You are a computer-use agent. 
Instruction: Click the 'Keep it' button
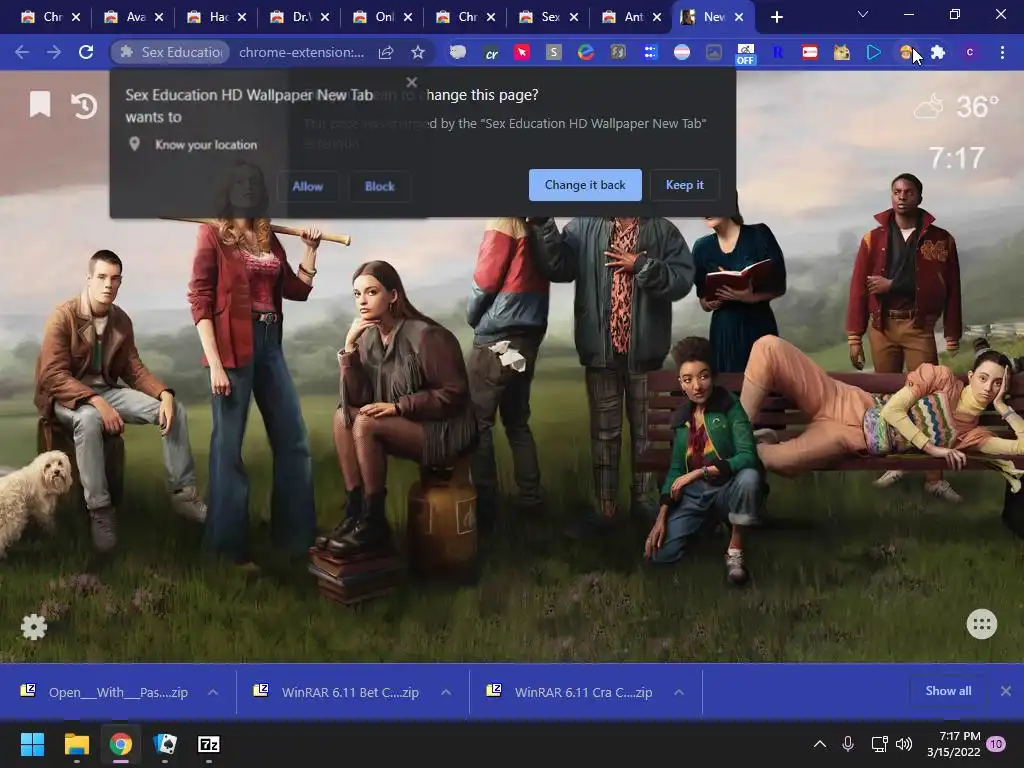point(684,185)
